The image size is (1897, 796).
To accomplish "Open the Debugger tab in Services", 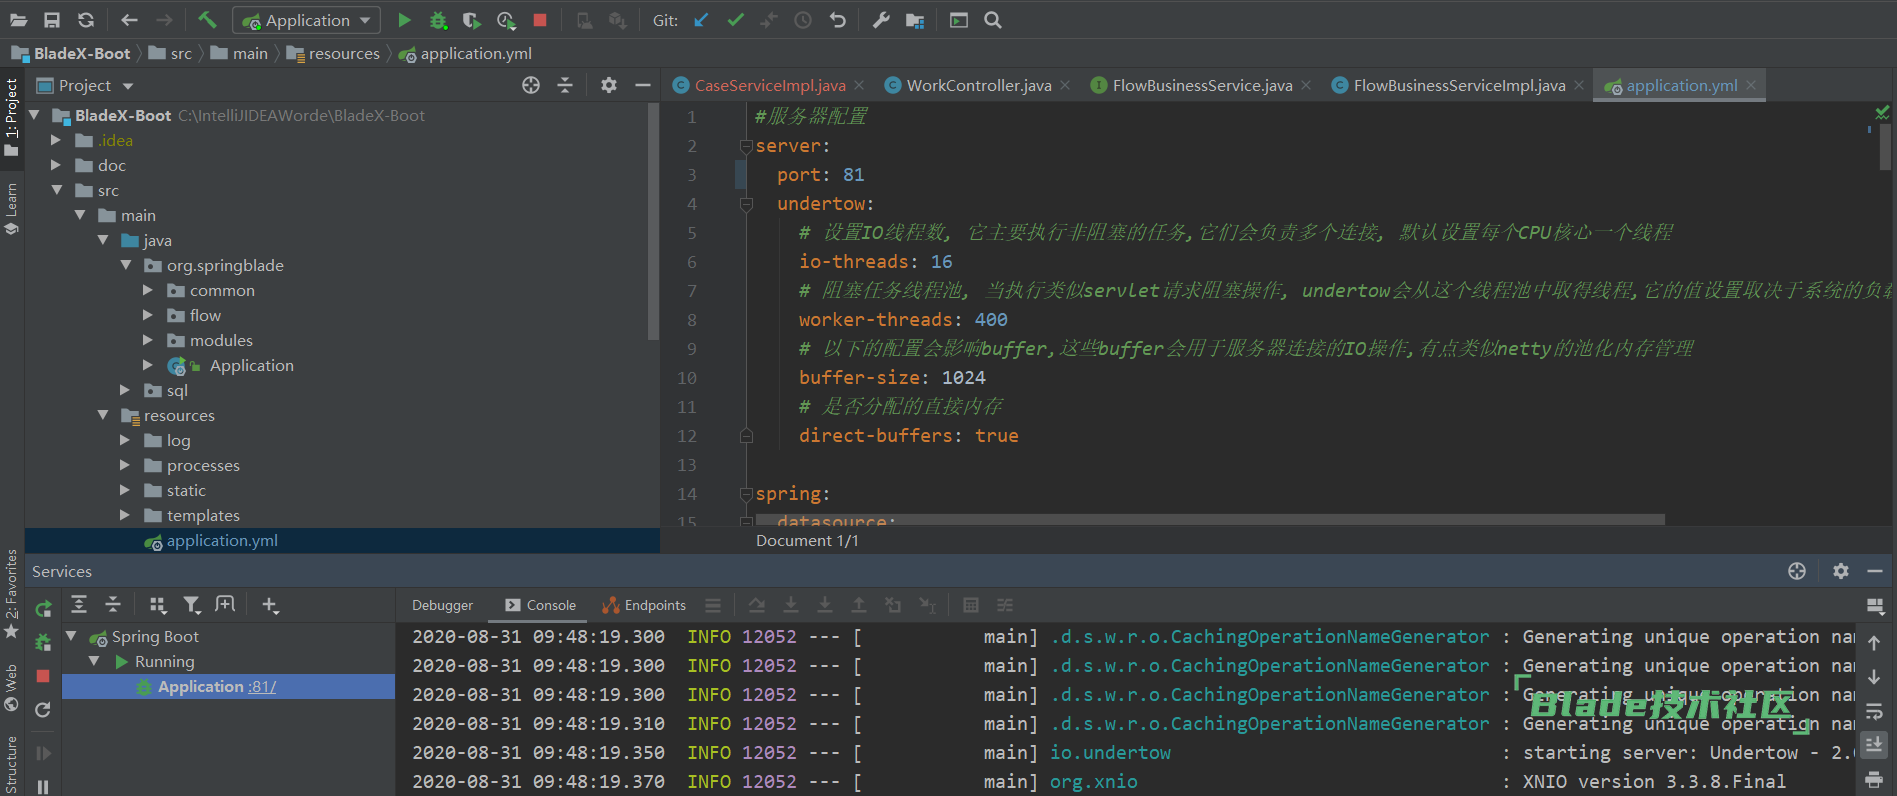I will coord(442,605).
